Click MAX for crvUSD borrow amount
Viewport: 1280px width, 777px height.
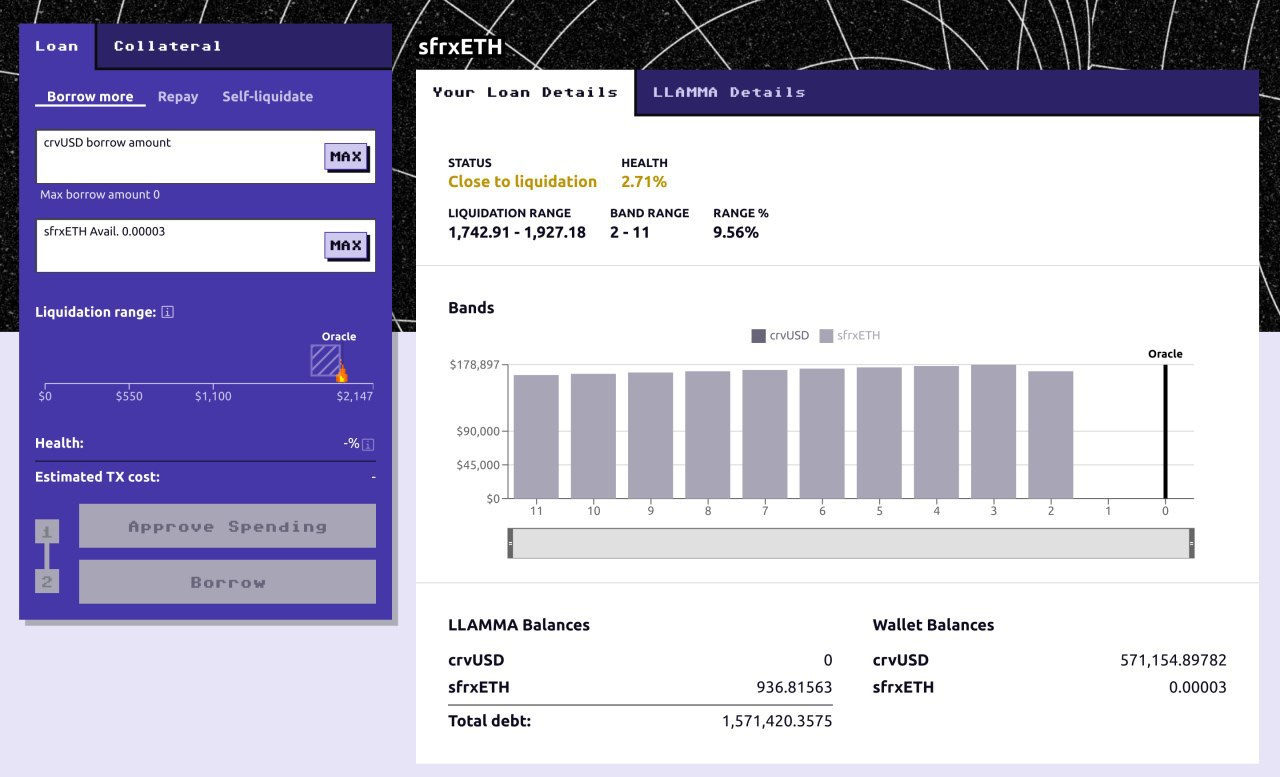click(346, 157)
